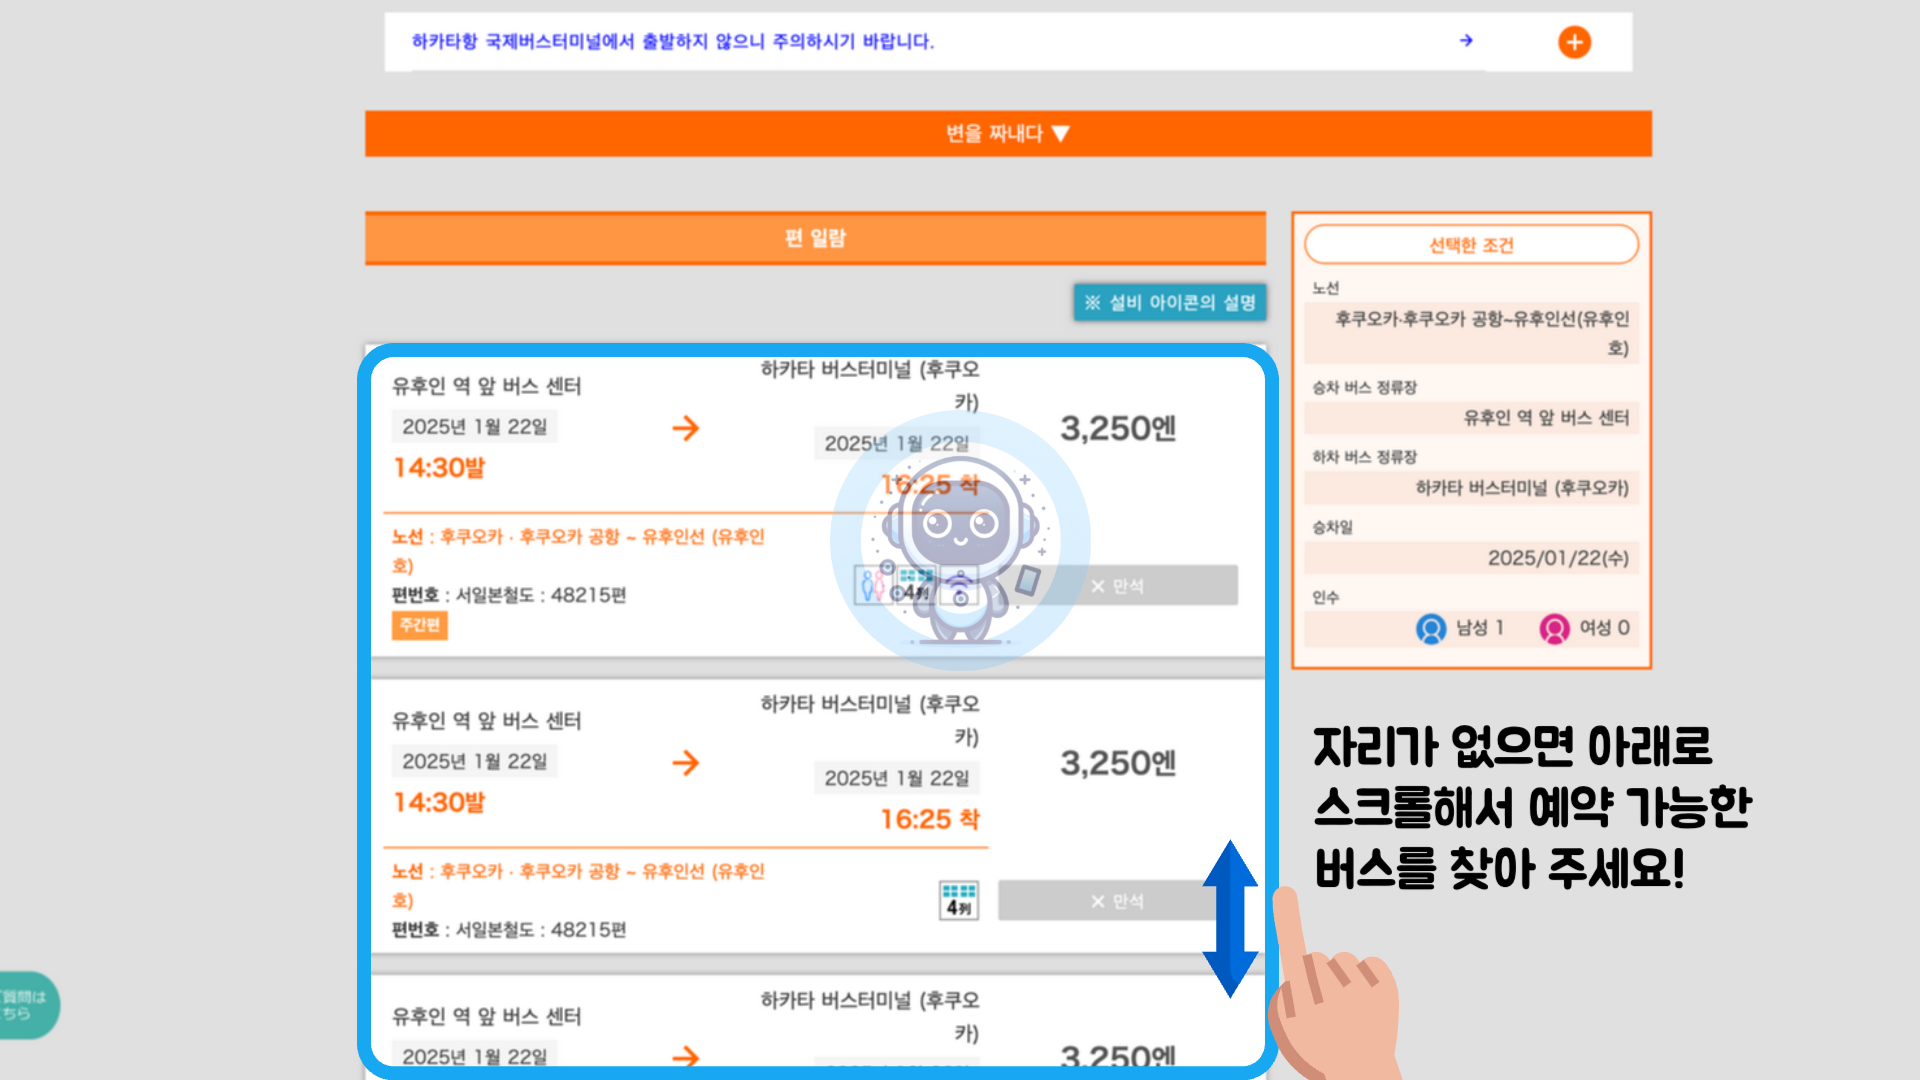Click the orange arrow in the second bus card
This screenshot has width=1920, height=1080.
pos(686,763)
